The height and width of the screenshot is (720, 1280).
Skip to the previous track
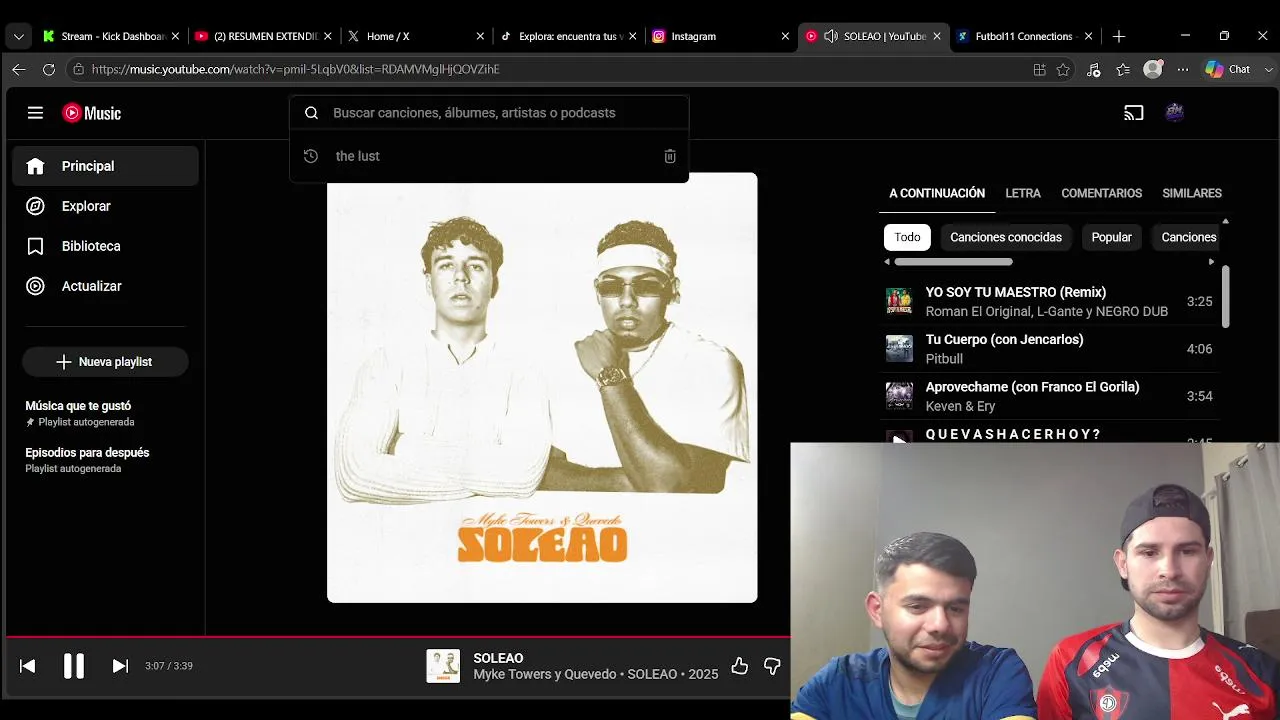point(28,666)
